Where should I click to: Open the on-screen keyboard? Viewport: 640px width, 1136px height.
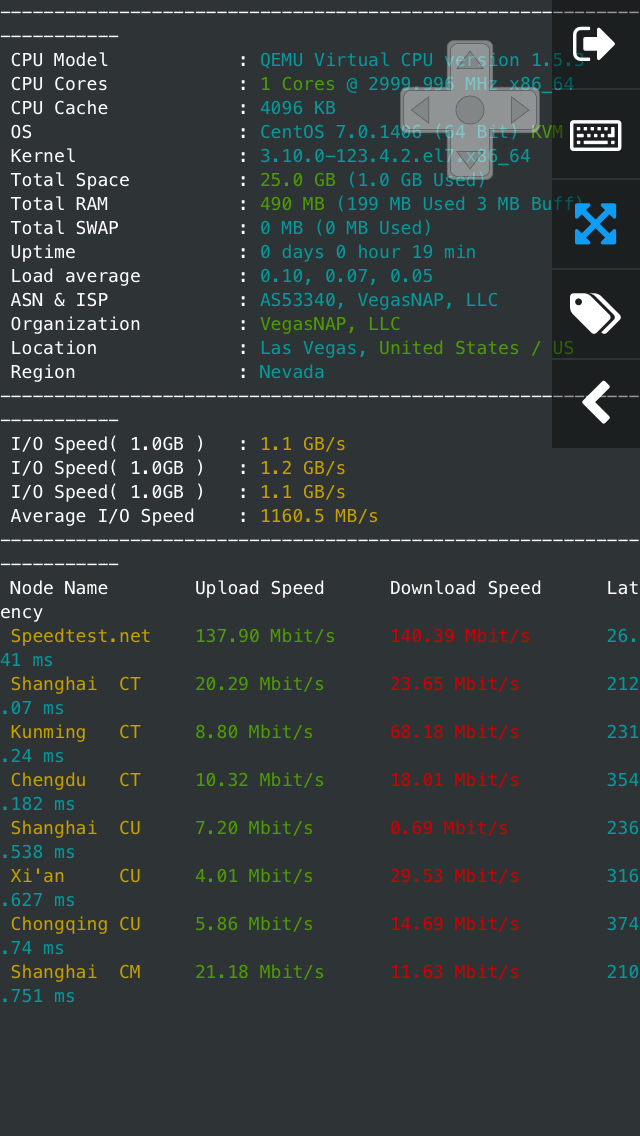point(595,134)
